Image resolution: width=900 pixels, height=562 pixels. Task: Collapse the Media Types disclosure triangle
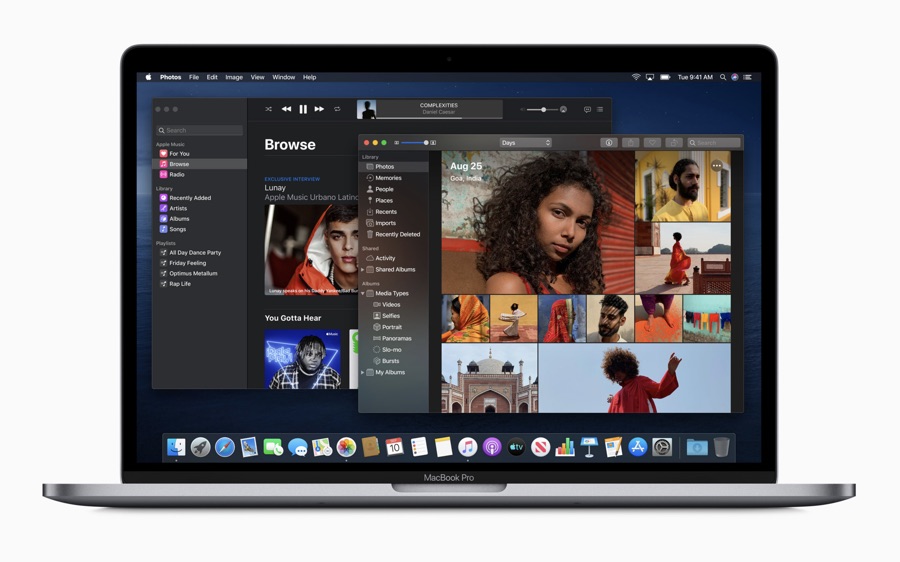pos(363,293)
